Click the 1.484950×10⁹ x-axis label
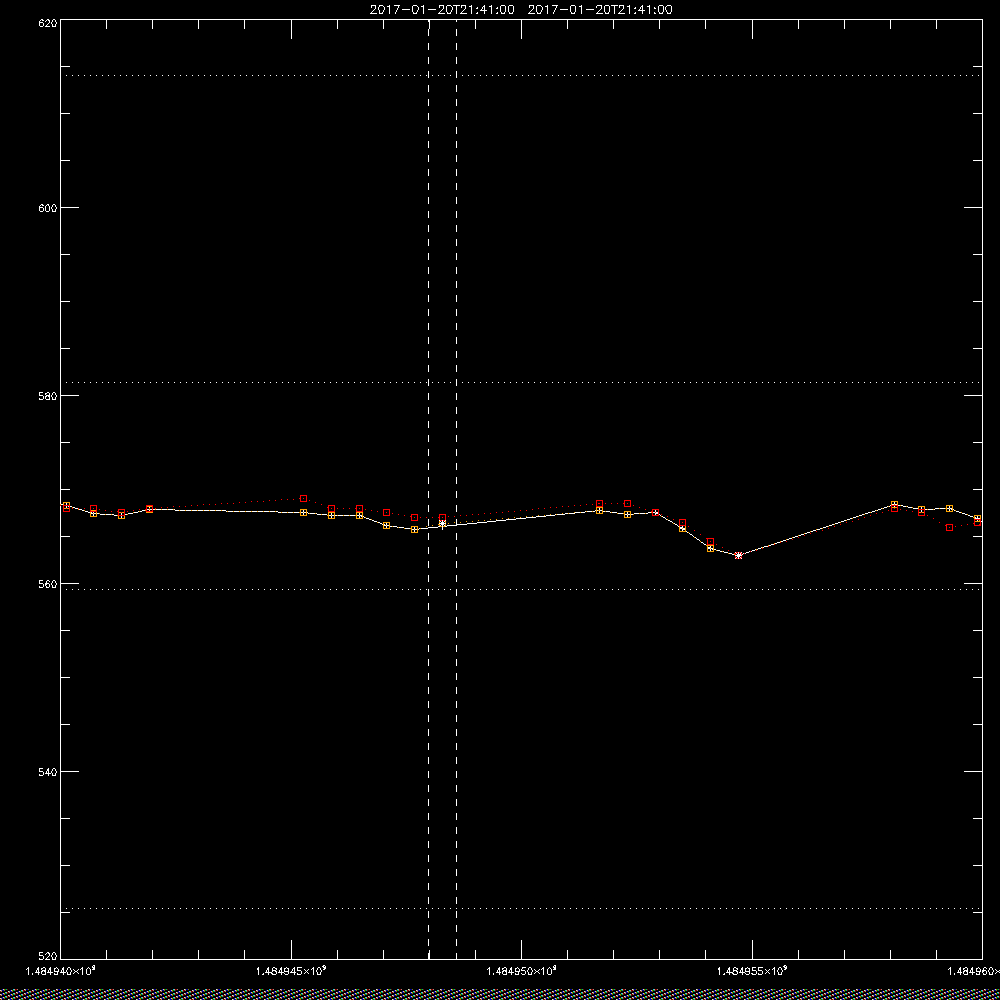This screenshot has height=1000, width=1000. (522, 971)
